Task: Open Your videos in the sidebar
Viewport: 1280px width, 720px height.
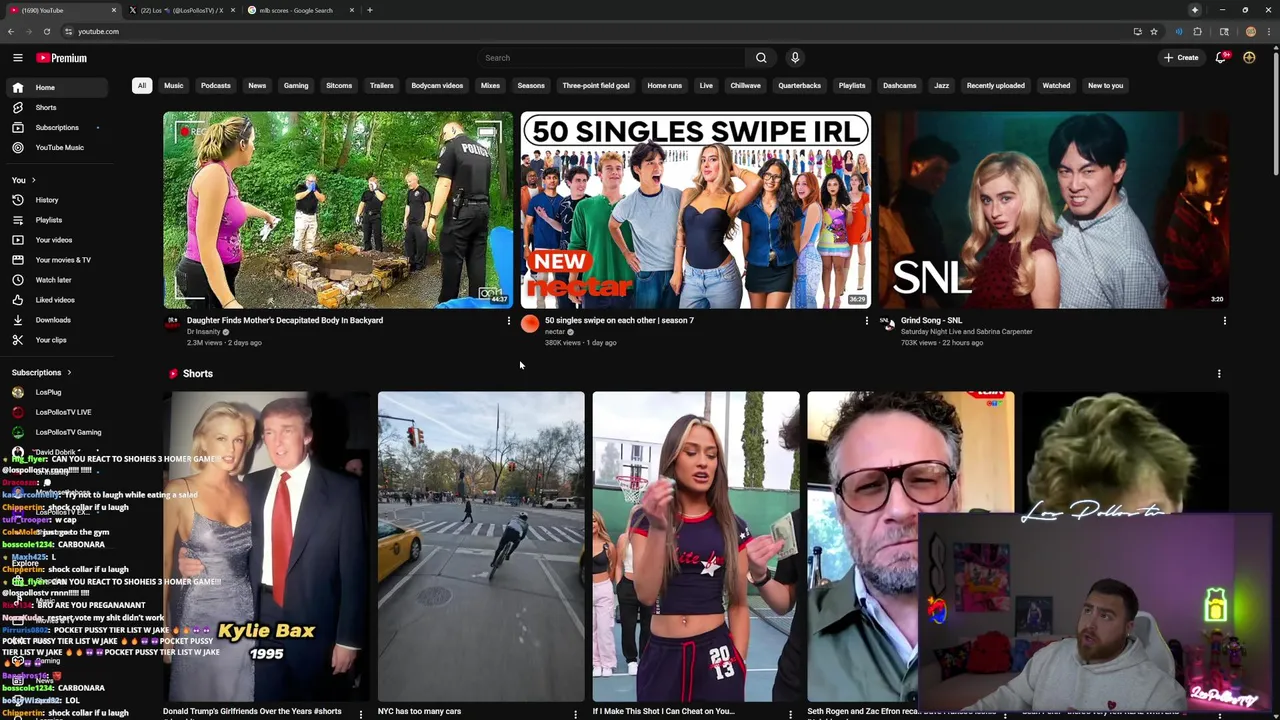Action: 56,240
